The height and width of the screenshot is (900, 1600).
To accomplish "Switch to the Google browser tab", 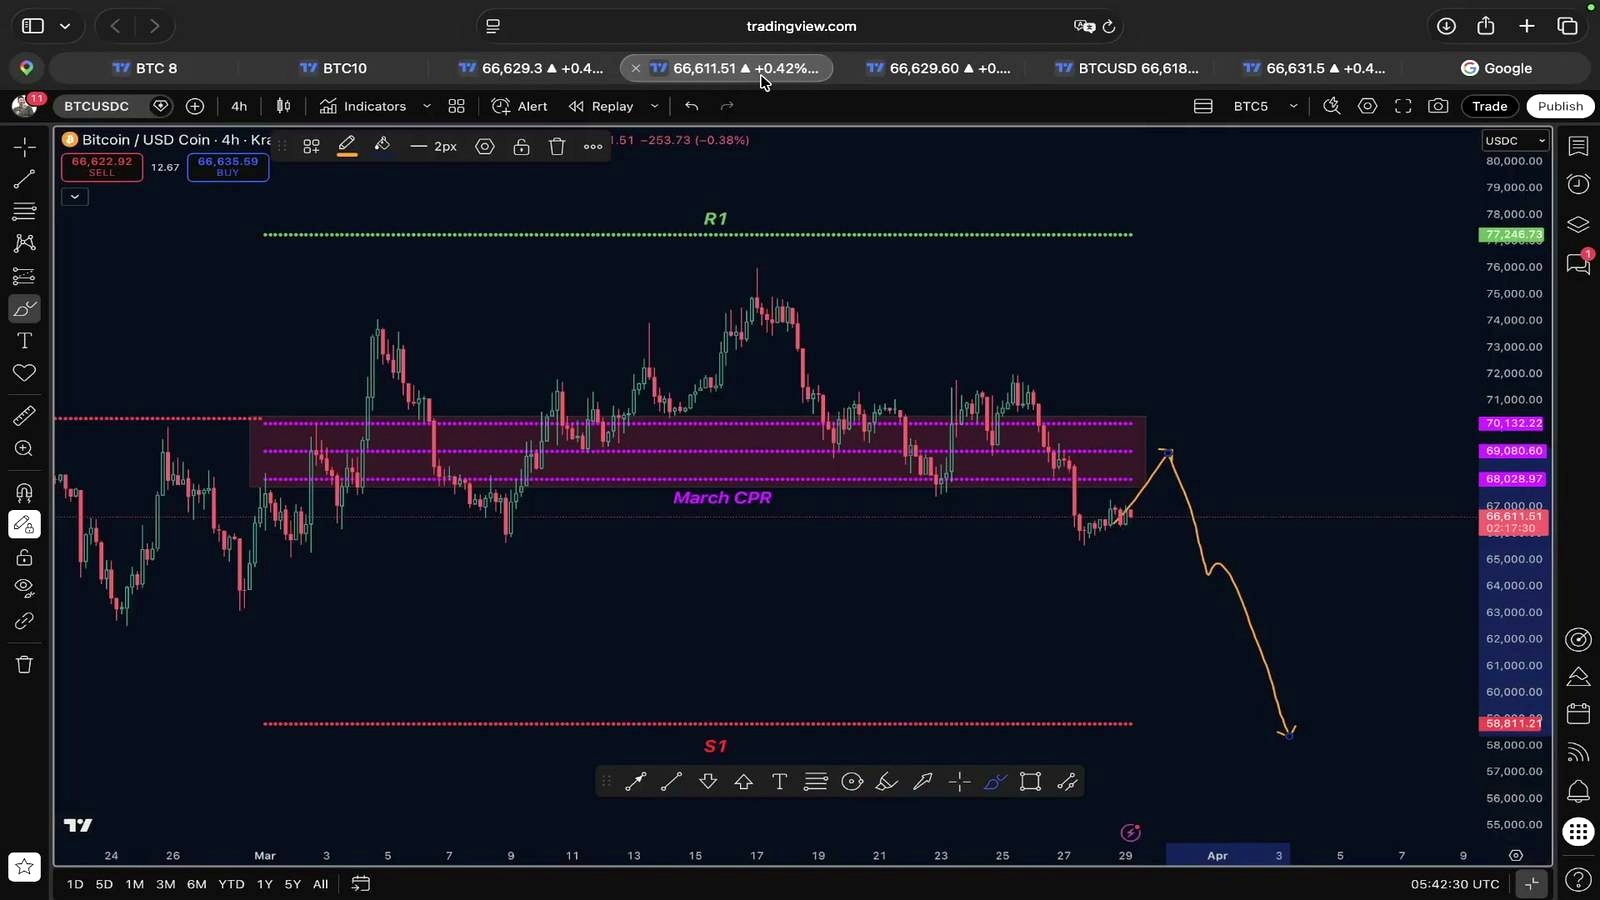I will click(1496, 68).
